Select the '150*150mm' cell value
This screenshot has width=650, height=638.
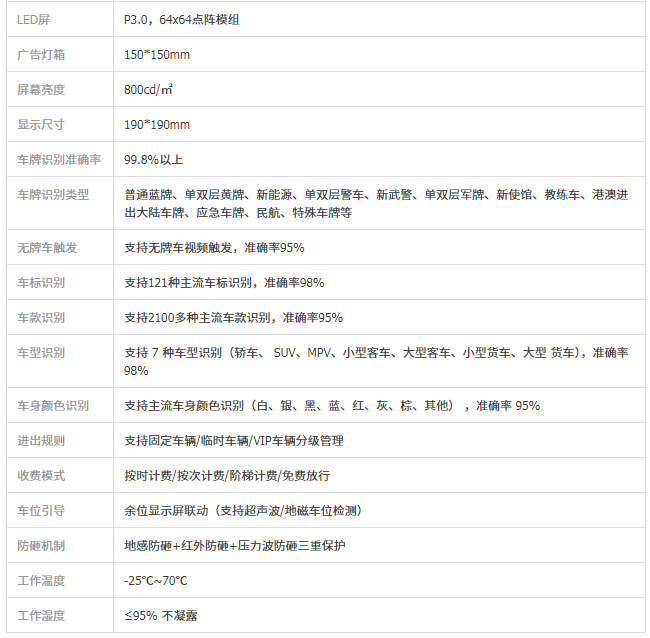pos(157,54)
